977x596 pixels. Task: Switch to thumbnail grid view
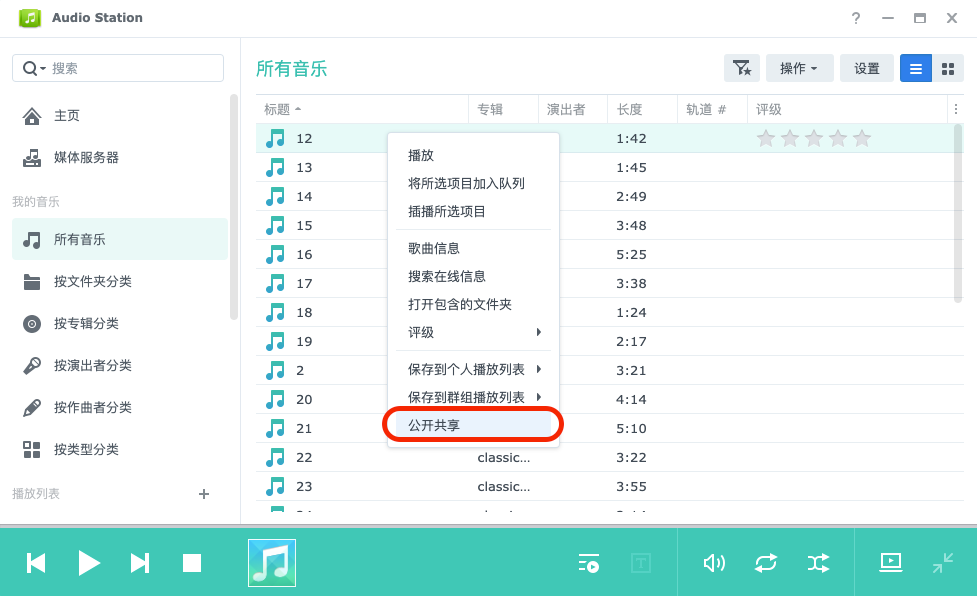tap(947, 68)
